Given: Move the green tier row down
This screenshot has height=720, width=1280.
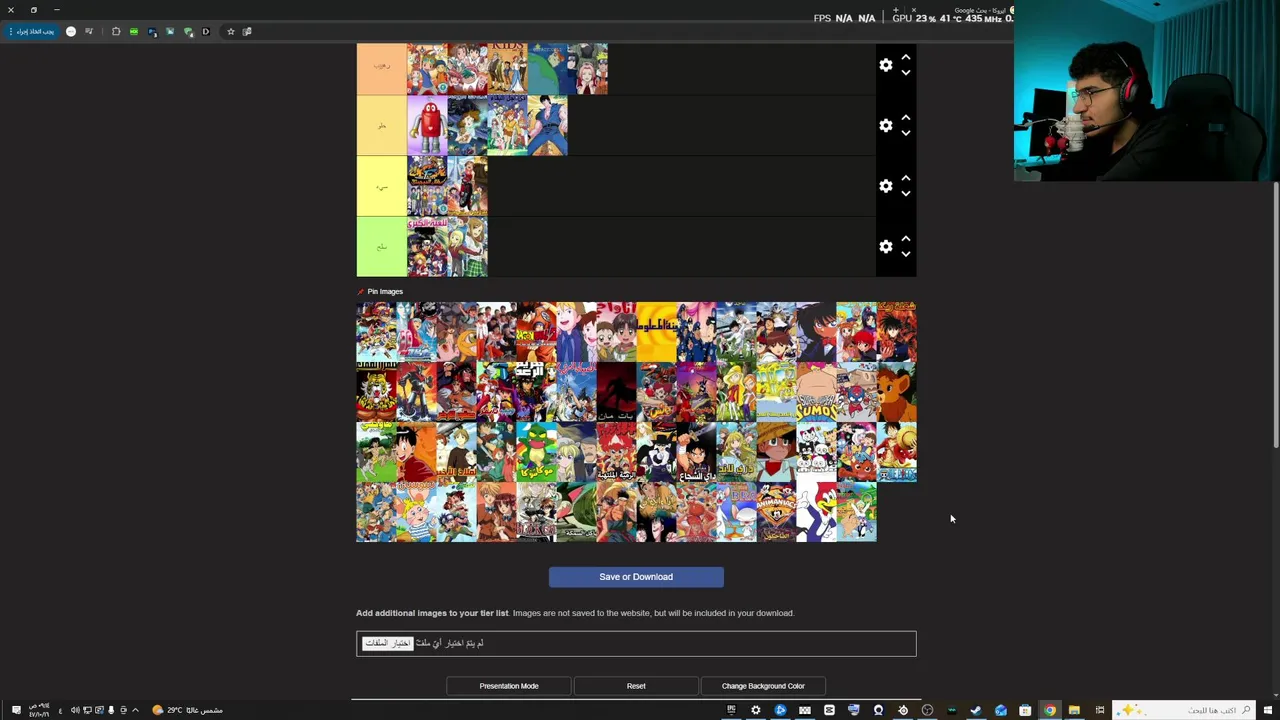Looking at the screenshot, I should pos(905,254).
